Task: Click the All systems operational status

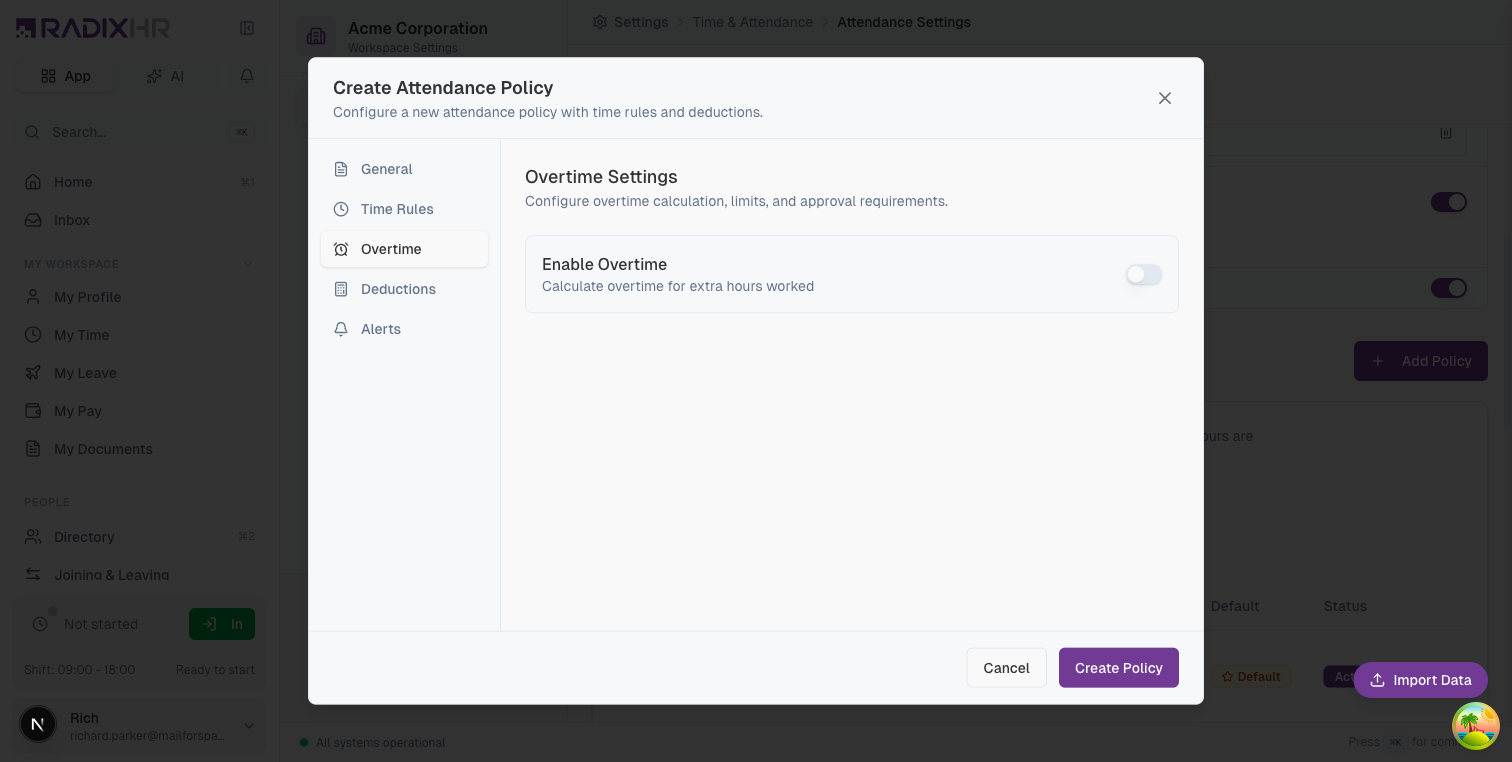Action: point(372,743)
